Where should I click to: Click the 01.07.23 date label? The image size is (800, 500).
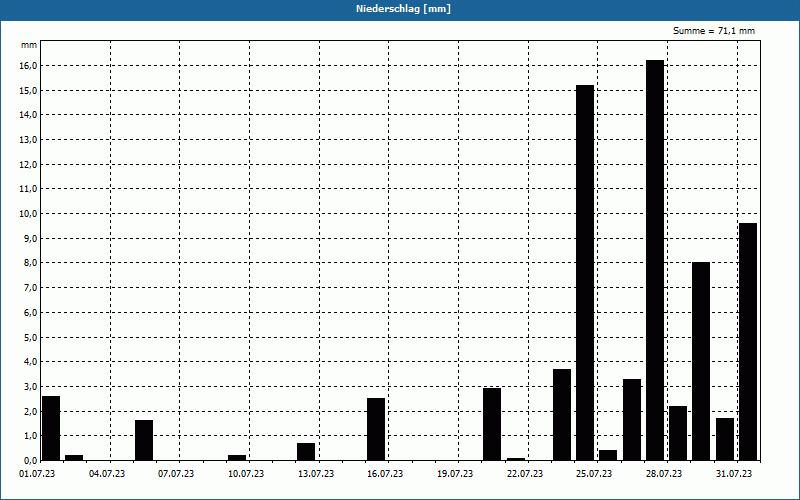(37, 474)
